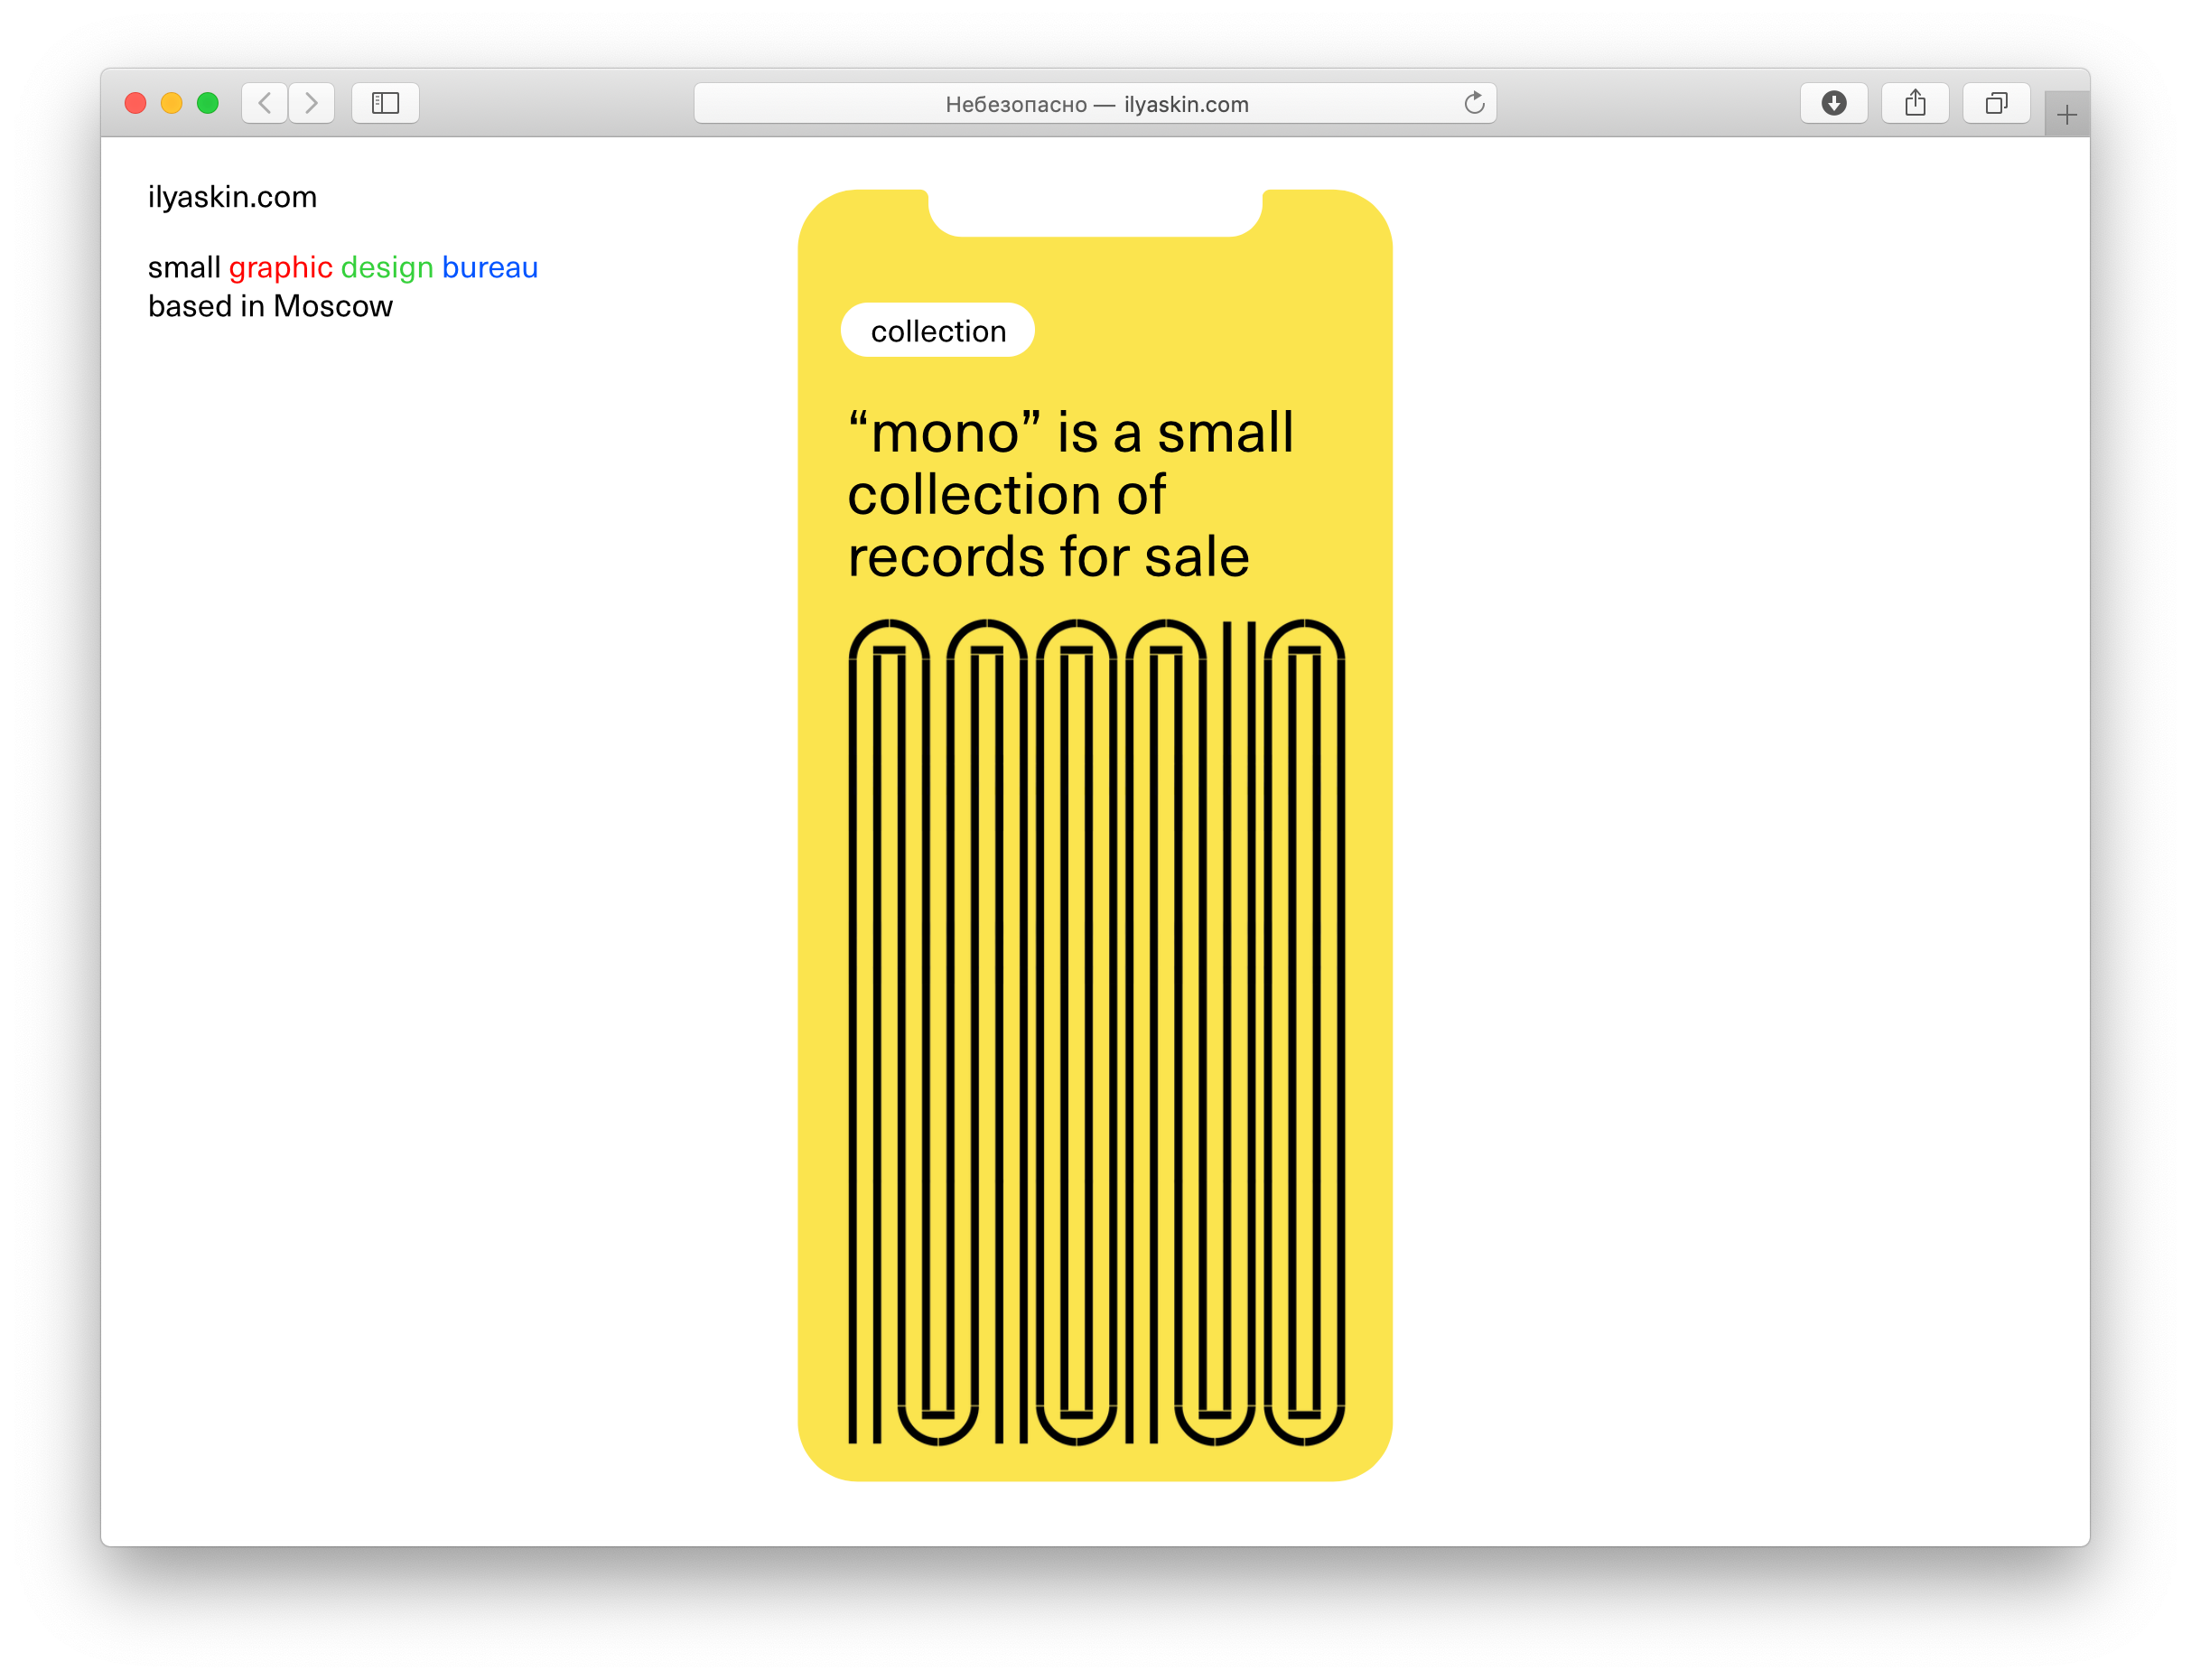Click the yellow fullscreen window button

point(207,103)
